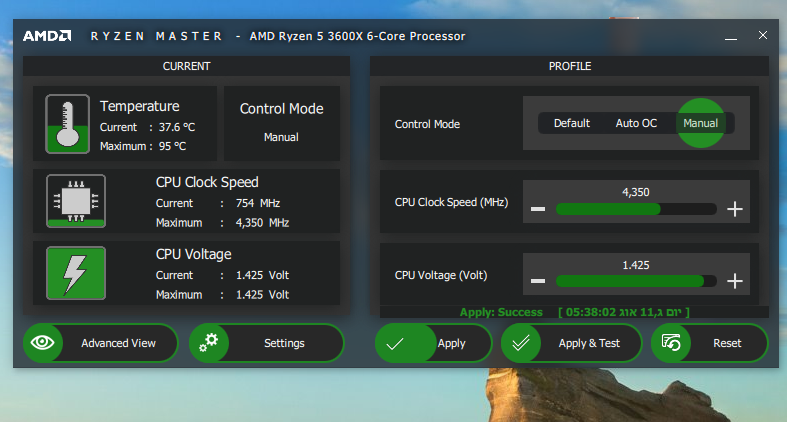Image resolution: width=787 pixels, height=422 pixels.
Task: Click the Reset button label
Action: tap(727, 343)
